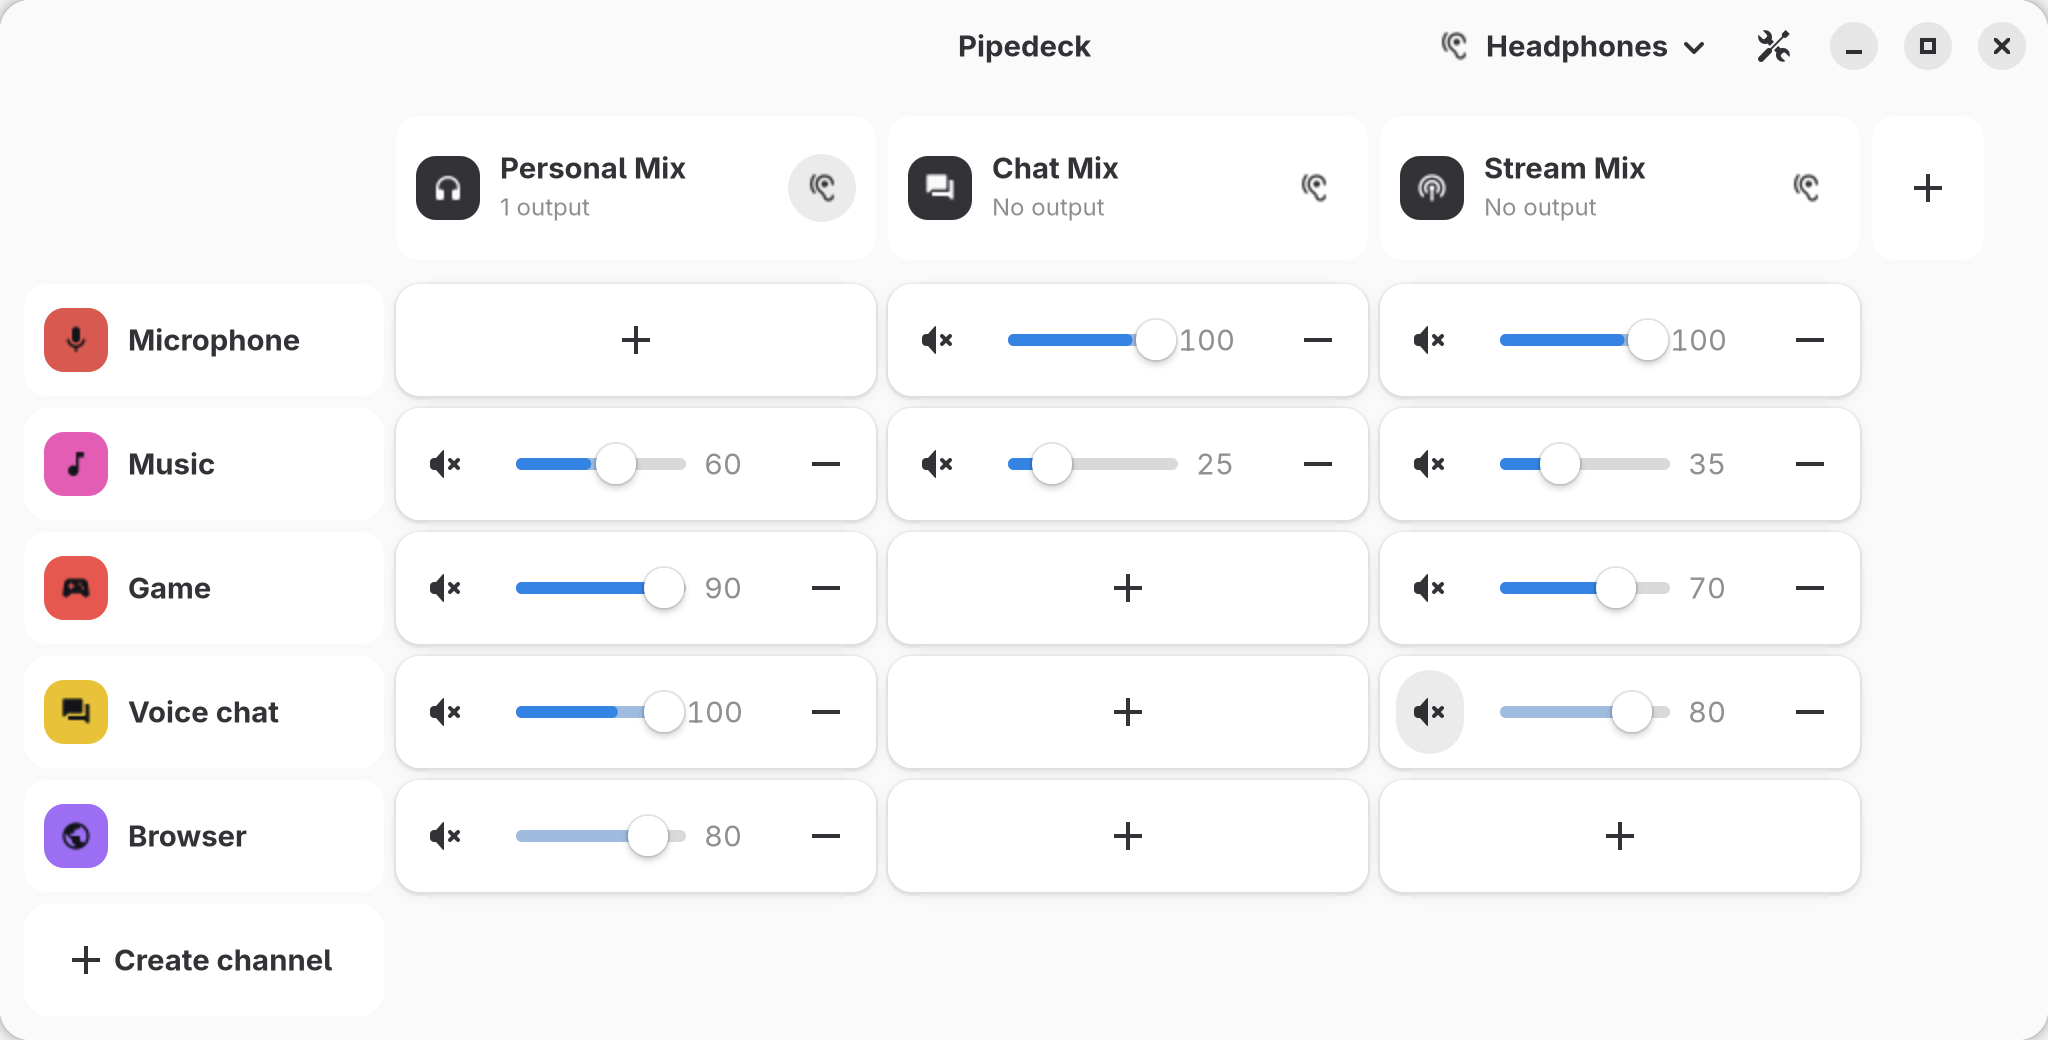
Task: Remove Microphone from Stream Mix
Action: point(1810,340)
